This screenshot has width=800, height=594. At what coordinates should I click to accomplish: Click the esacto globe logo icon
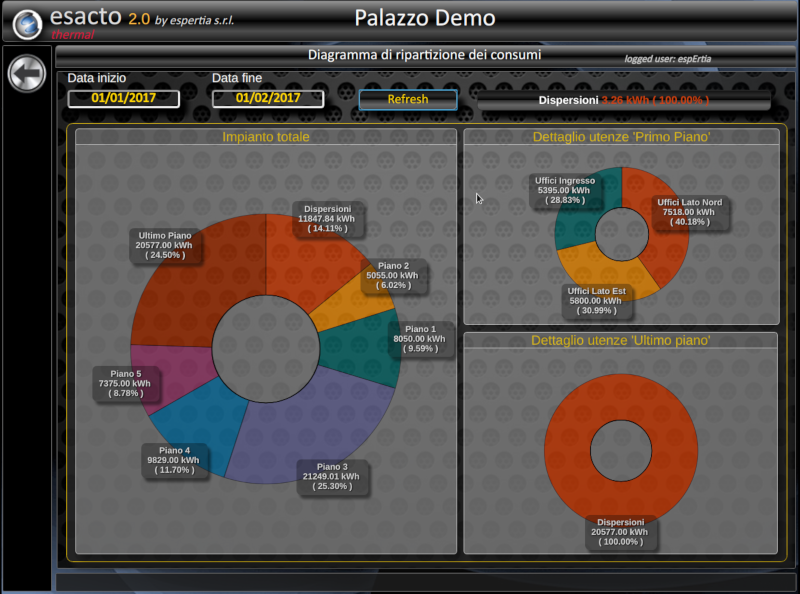tap(27, 24)
